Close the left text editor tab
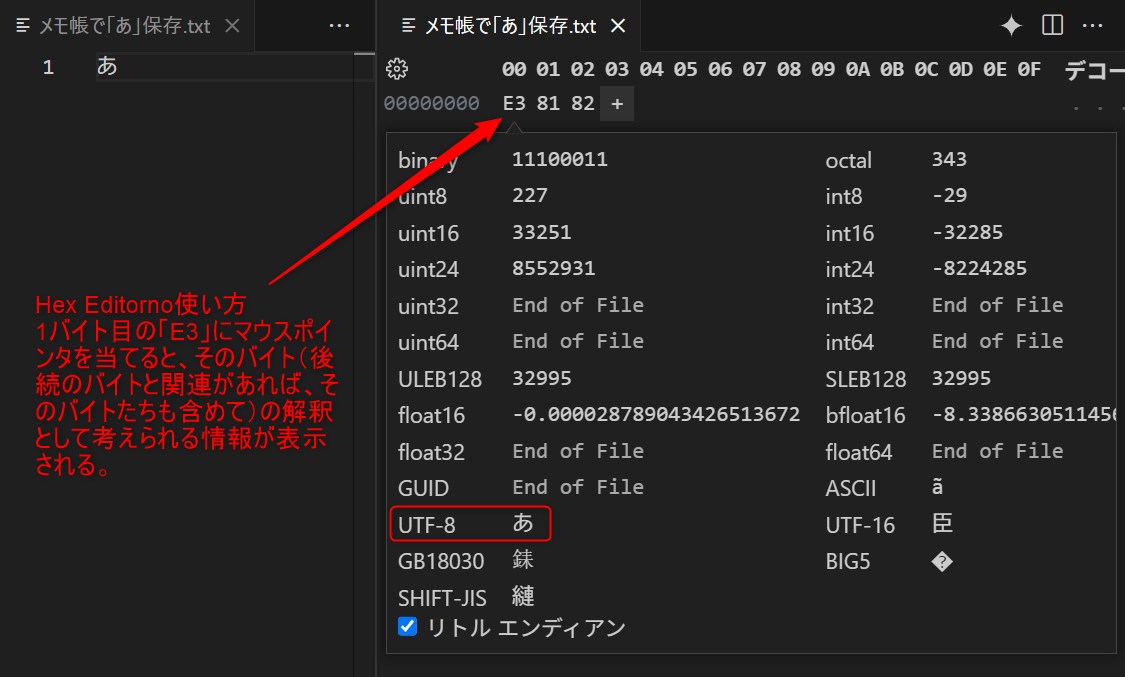 (230, 25)
